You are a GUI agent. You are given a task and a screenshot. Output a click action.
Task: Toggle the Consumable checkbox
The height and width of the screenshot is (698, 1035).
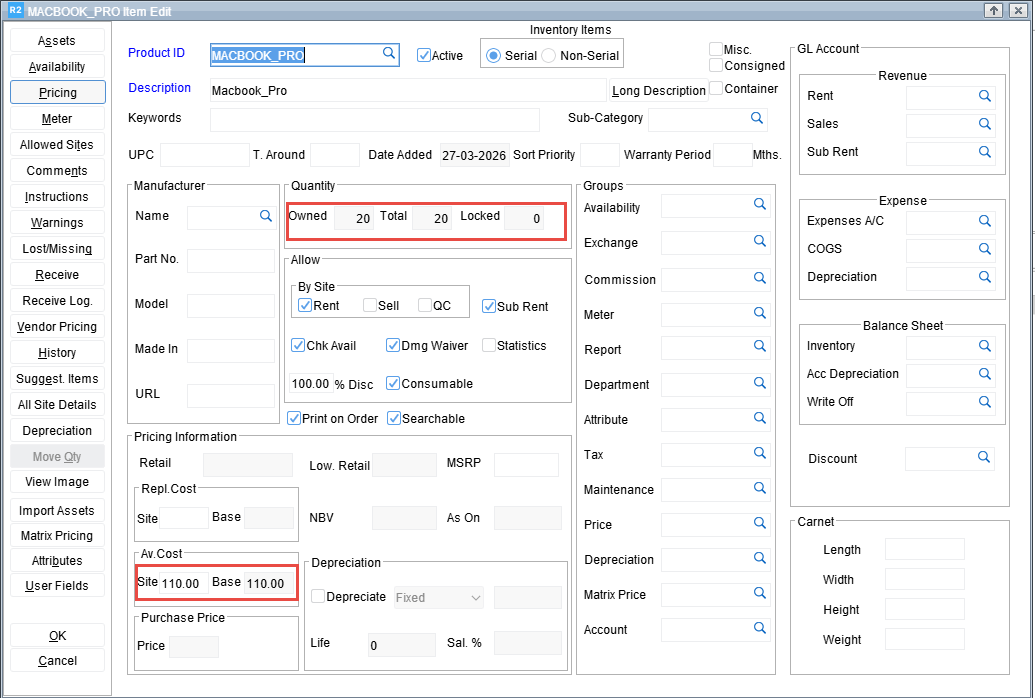coord(393,383)
